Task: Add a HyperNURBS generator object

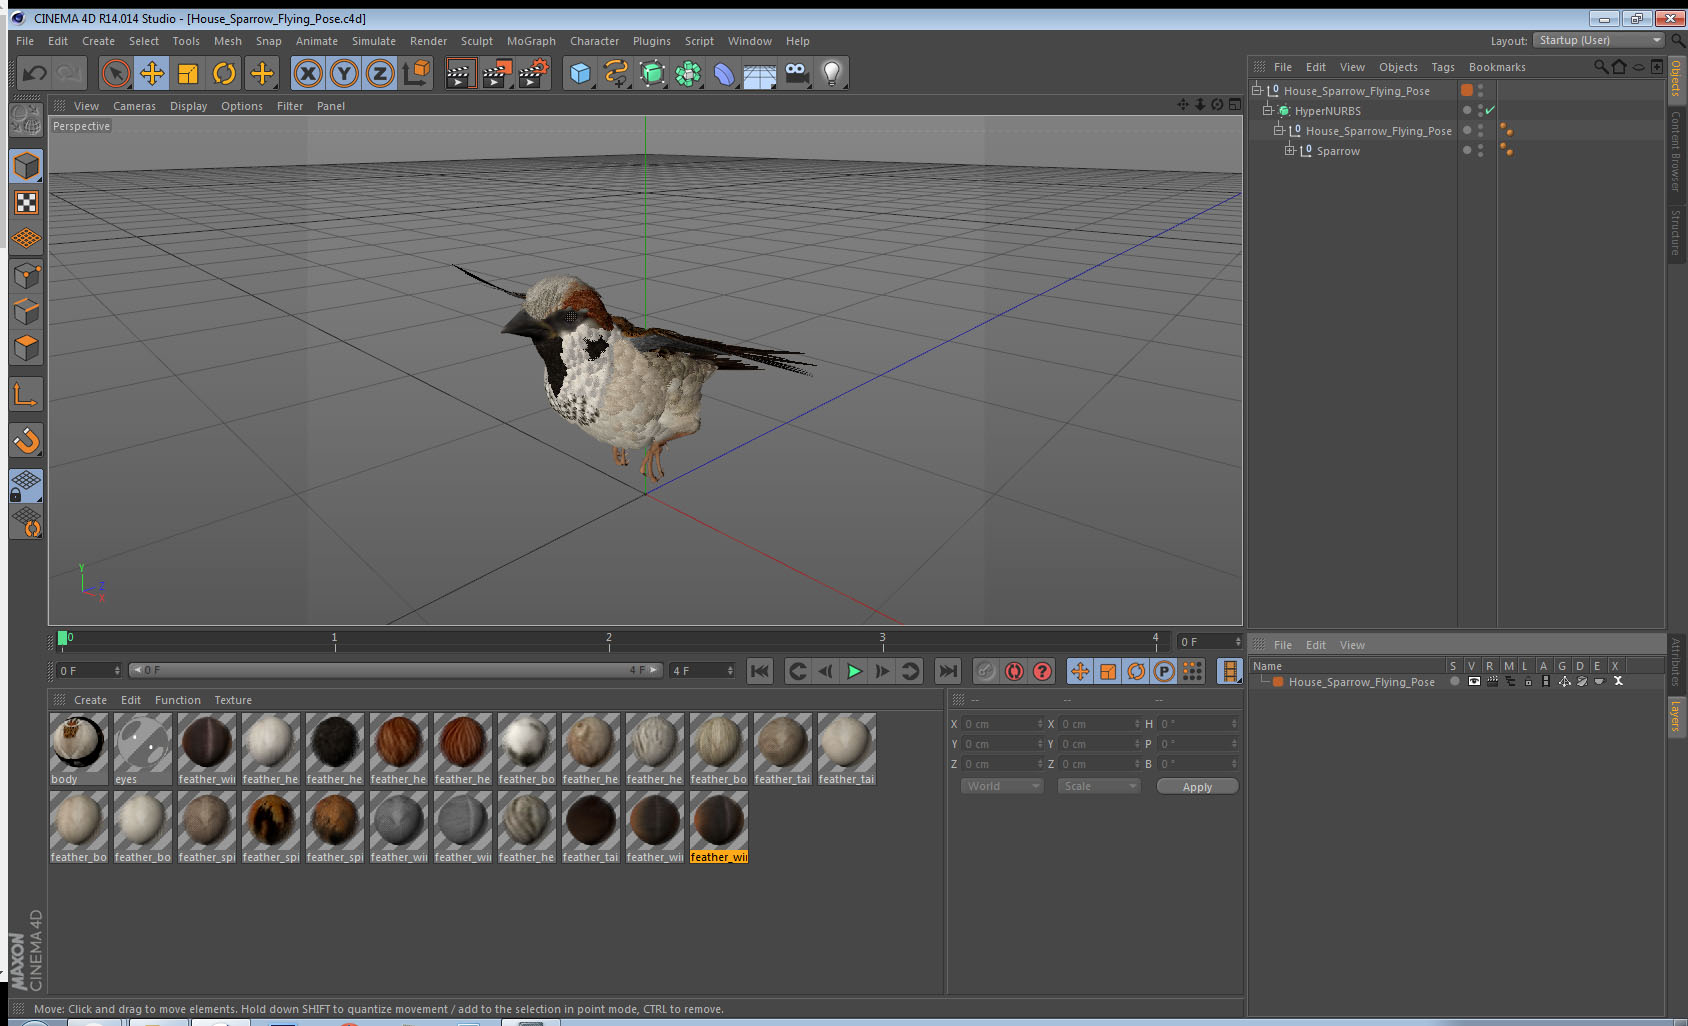Action: (x=652, y=73)
